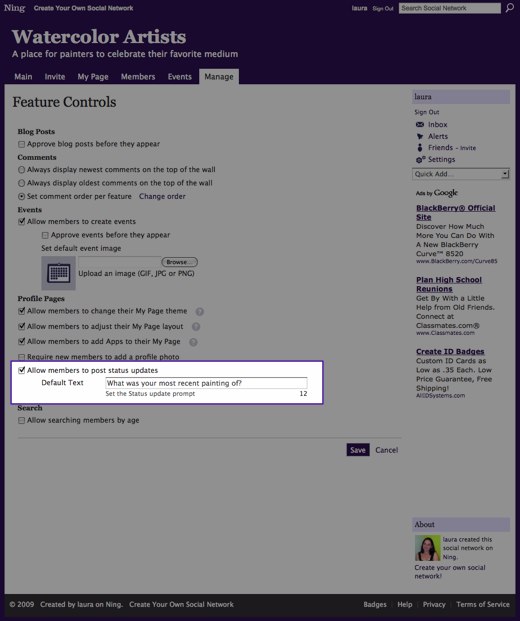Click the help icon beside add Apps option

pyautogui.click(x=193, y=342)
